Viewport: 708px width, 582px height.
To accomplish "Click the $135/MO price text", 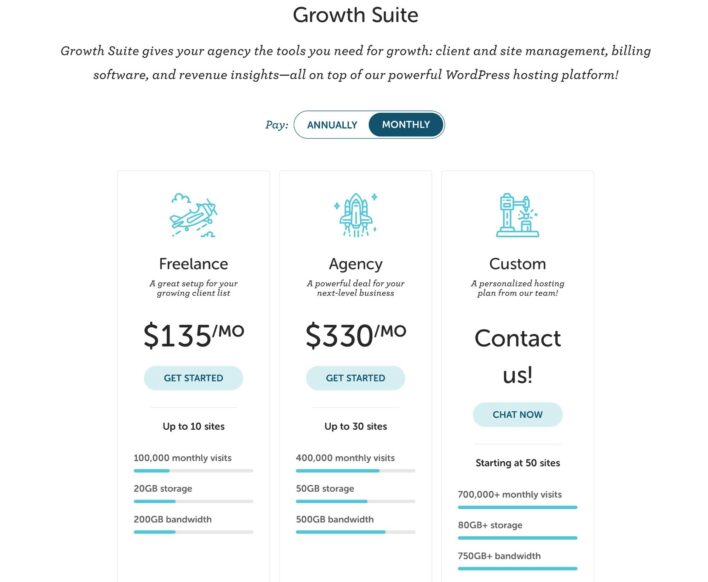I will click(x=193, y=335).
